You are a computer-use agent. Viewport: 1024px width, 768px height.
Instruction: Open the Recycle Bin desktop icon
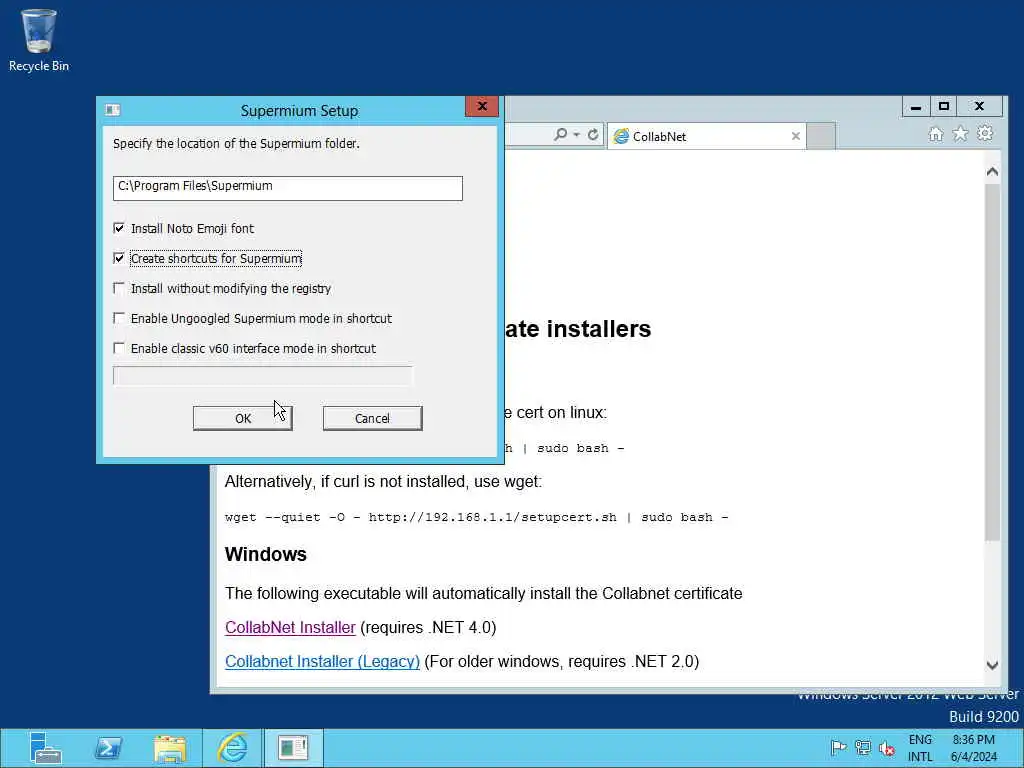39,40
